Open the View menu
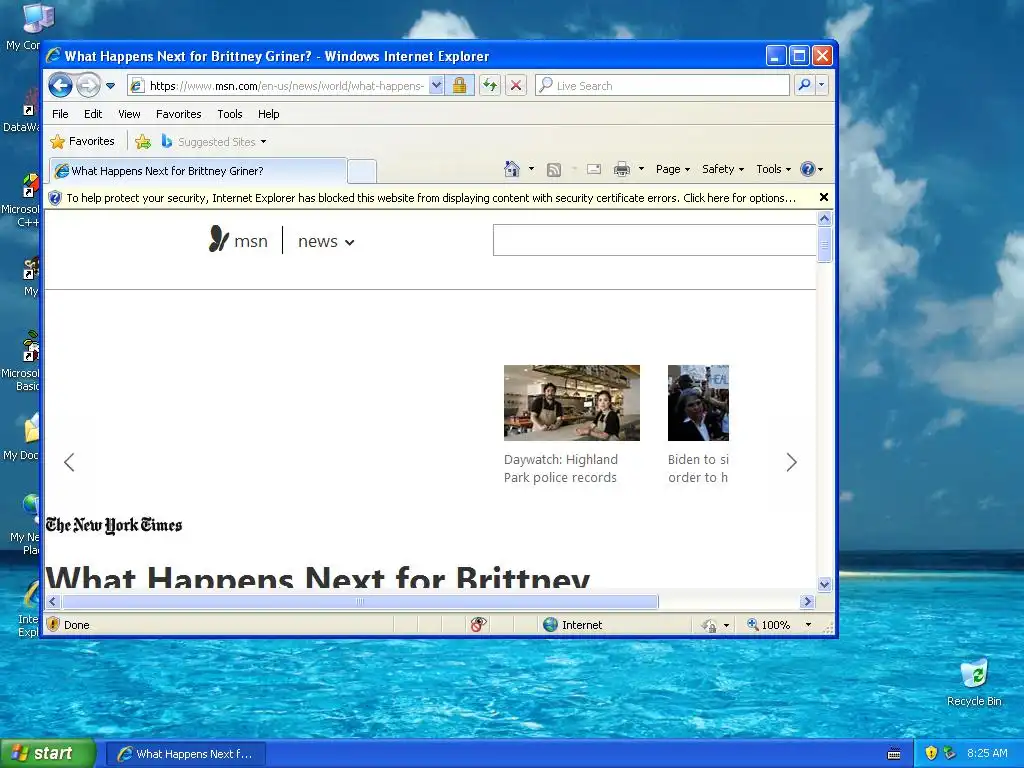Screen dimensions: 1024x768 click(x=129, y=114)
